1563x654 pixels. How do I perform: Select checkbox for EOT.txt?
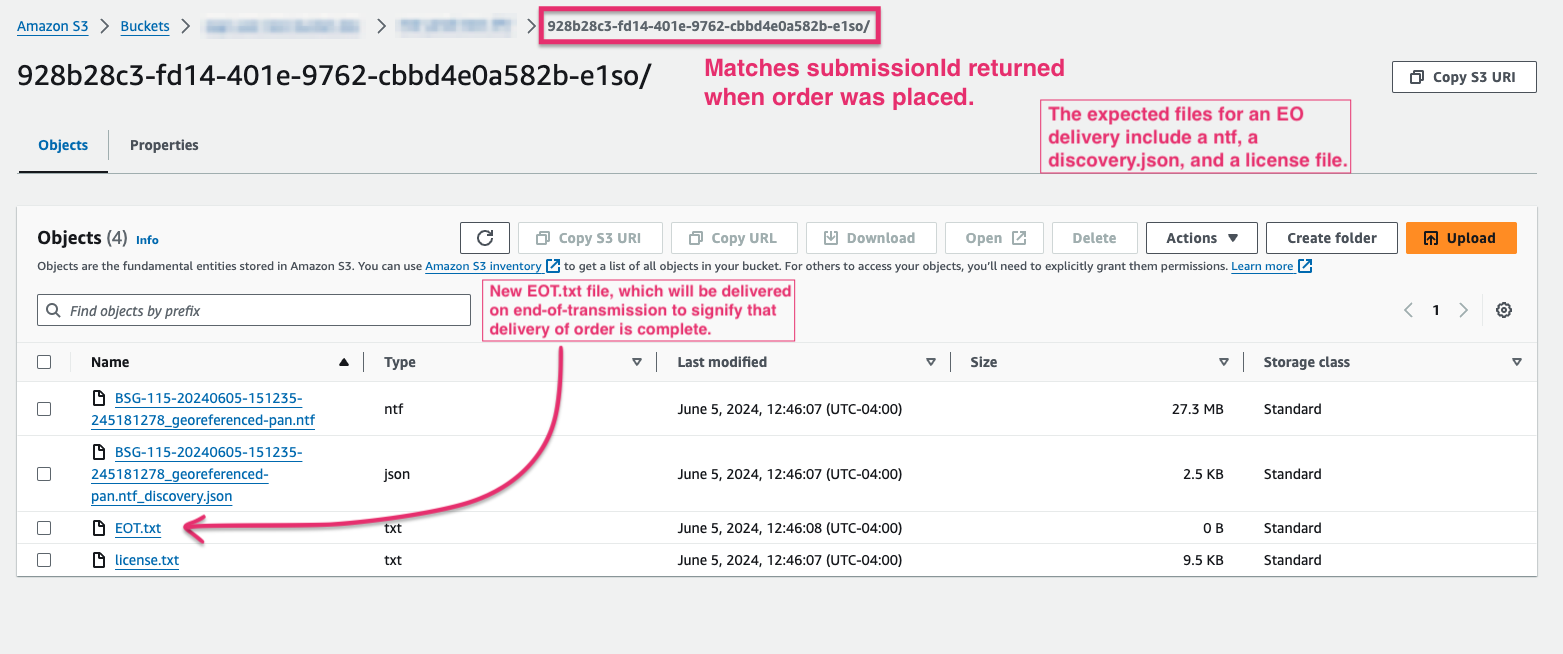[44, 528]
